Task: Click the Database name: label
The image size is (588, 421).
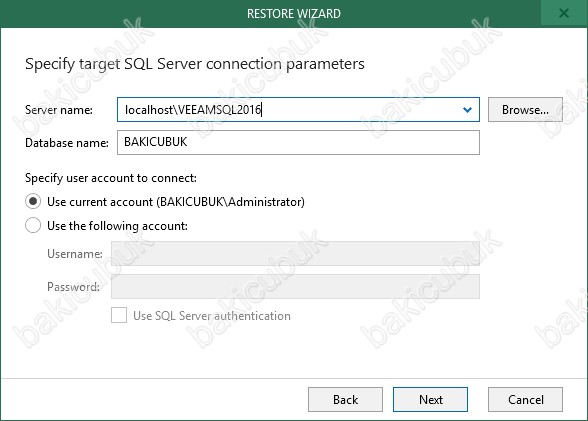Action: (67, 143)
